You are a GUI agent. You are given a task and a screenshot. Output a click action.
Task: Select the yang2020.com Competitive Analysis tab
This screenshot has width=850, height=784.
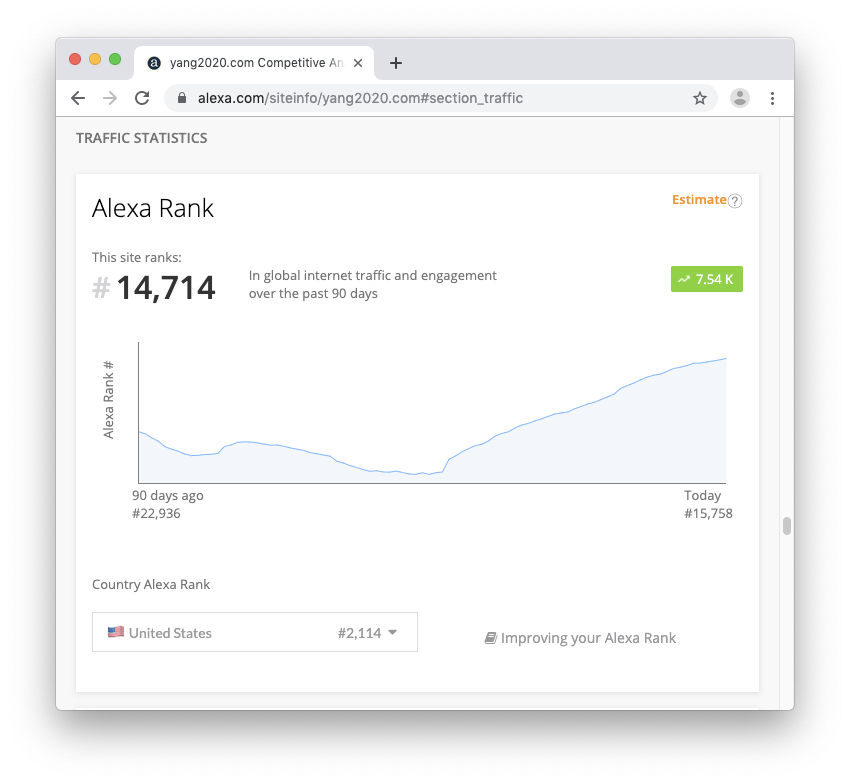tap(254, 63)
